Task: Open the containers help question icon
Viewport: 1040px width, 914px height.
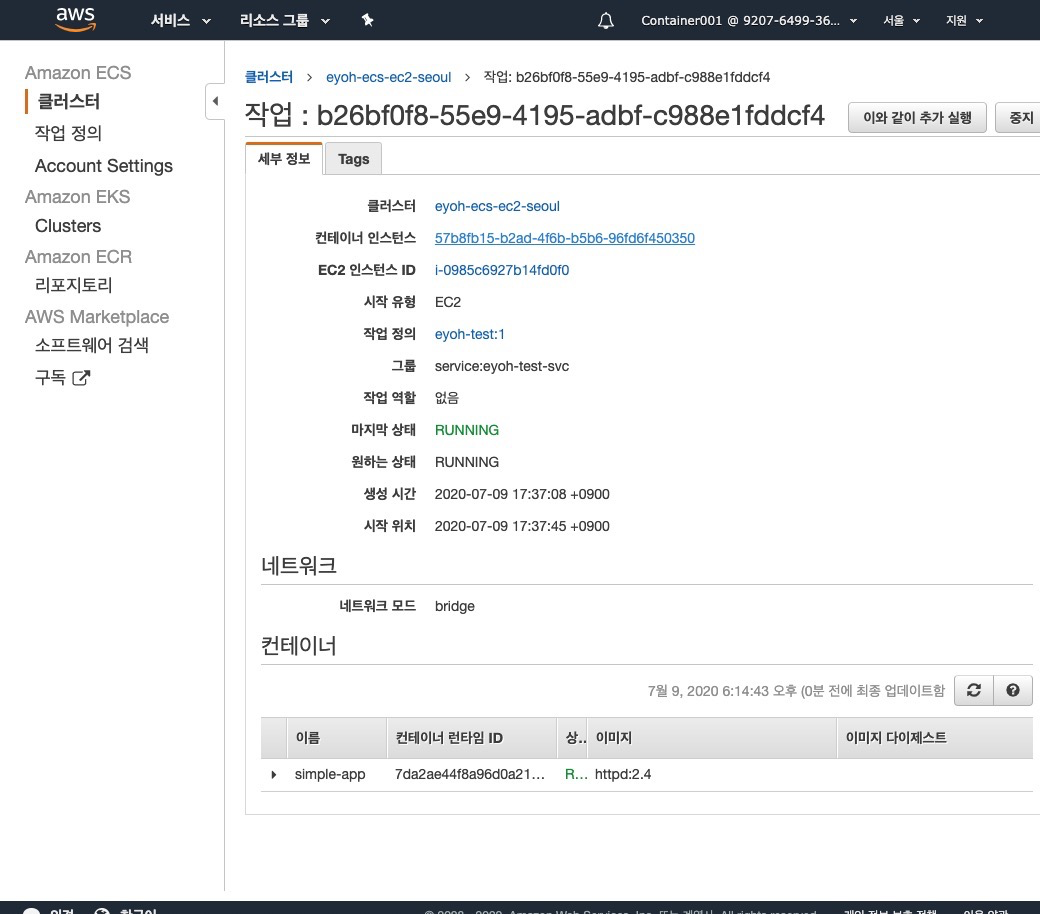Action: point(1012,690)
